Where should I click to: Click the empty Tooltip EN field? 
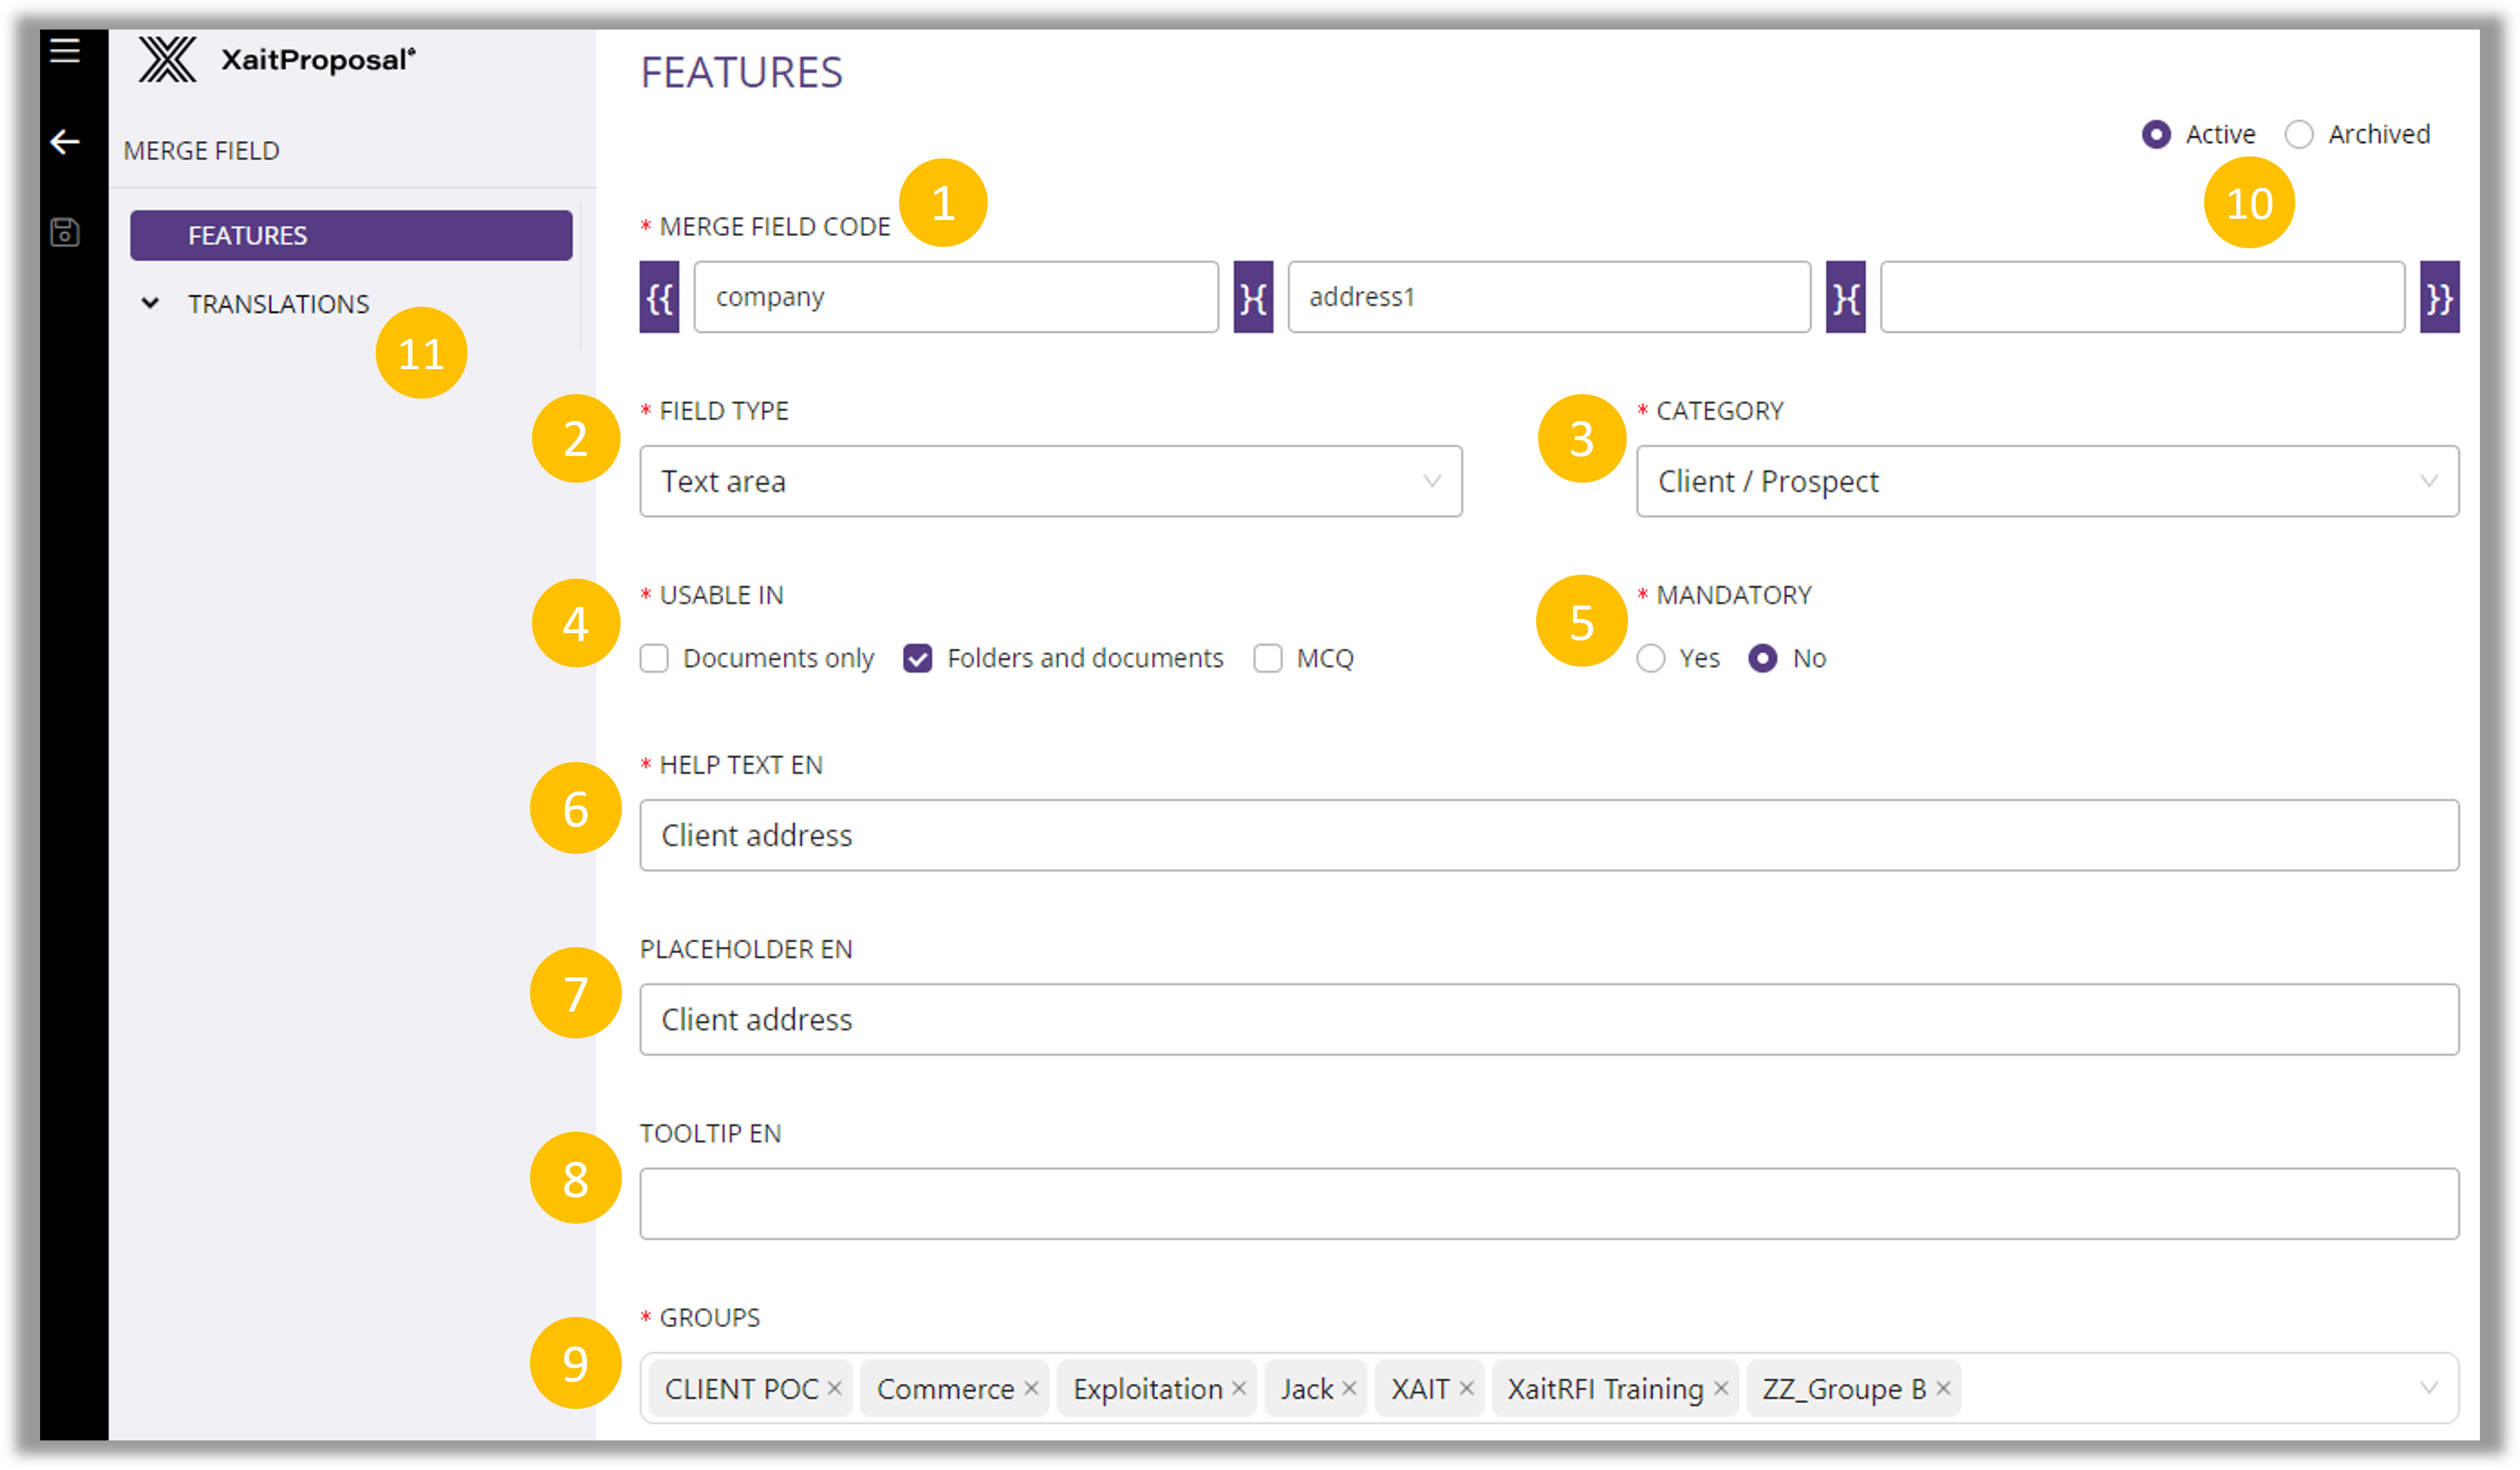click(x=1548, y=1204)
